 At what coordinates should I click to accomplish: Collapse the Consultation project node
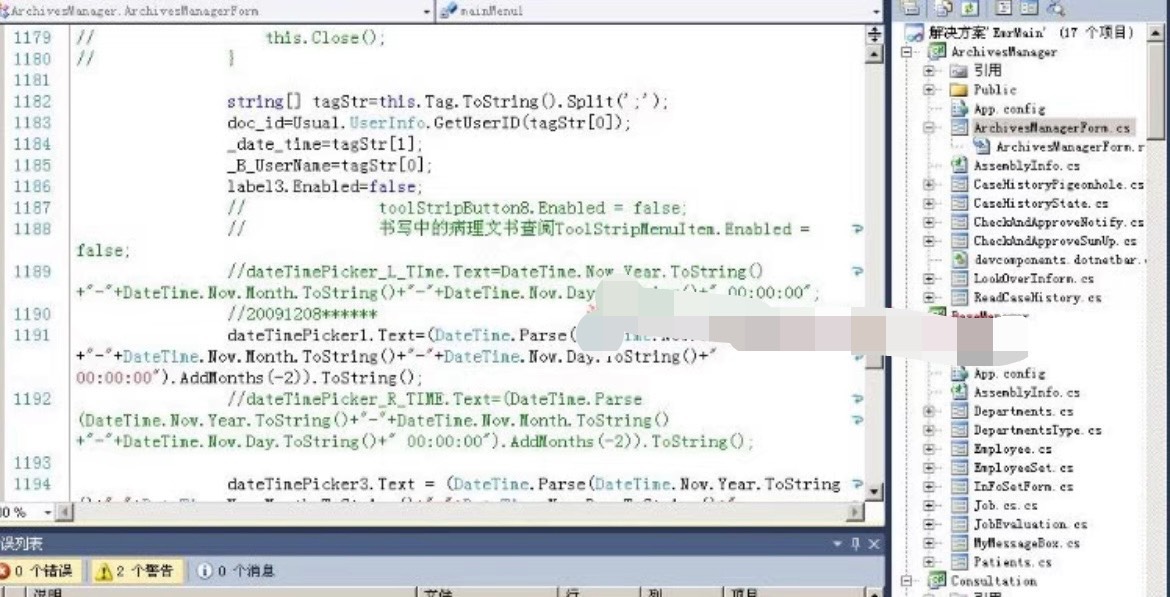[907, 581]
